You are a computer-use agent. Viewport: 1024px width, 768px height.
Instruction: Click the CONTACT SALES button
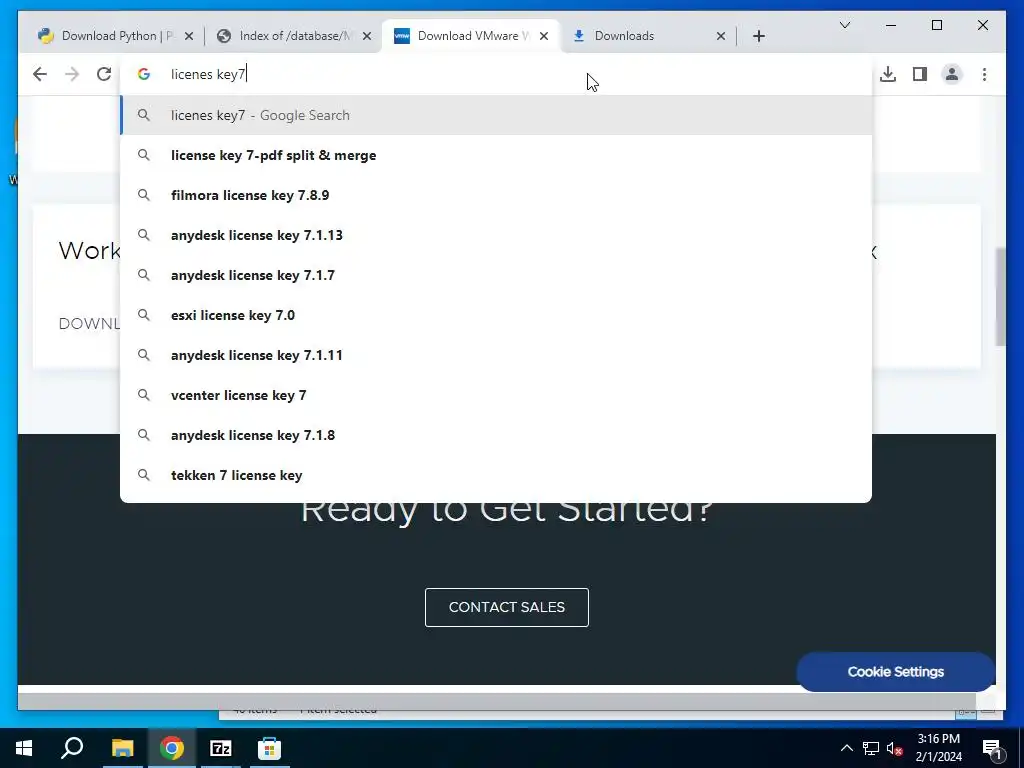coord(507,607)
